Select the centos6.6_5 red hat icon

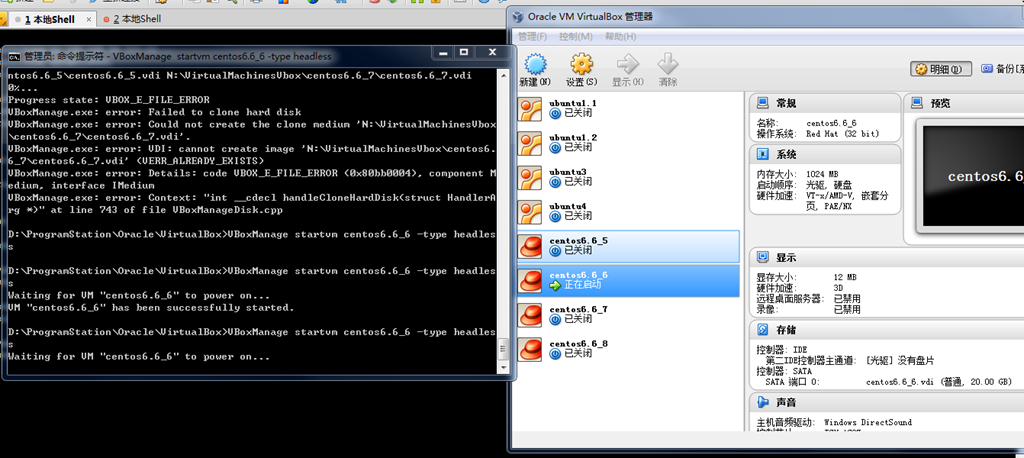(x=530, y=246)
